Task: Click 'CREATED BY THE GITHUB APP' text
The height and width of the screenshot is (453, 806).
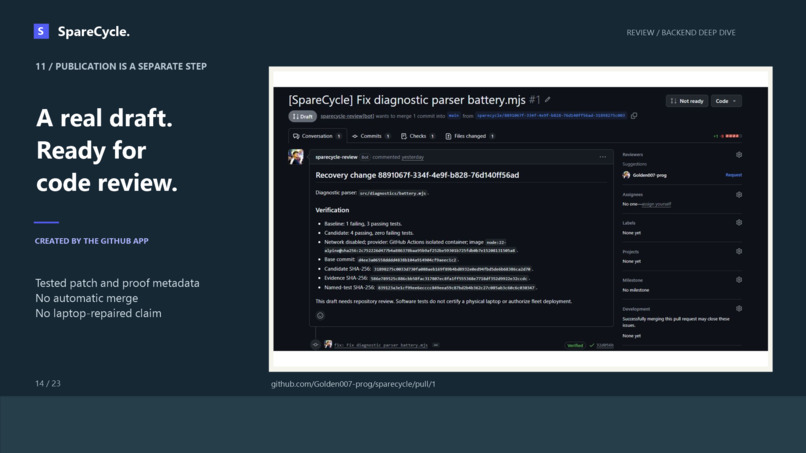Action: tap(91, 241)
